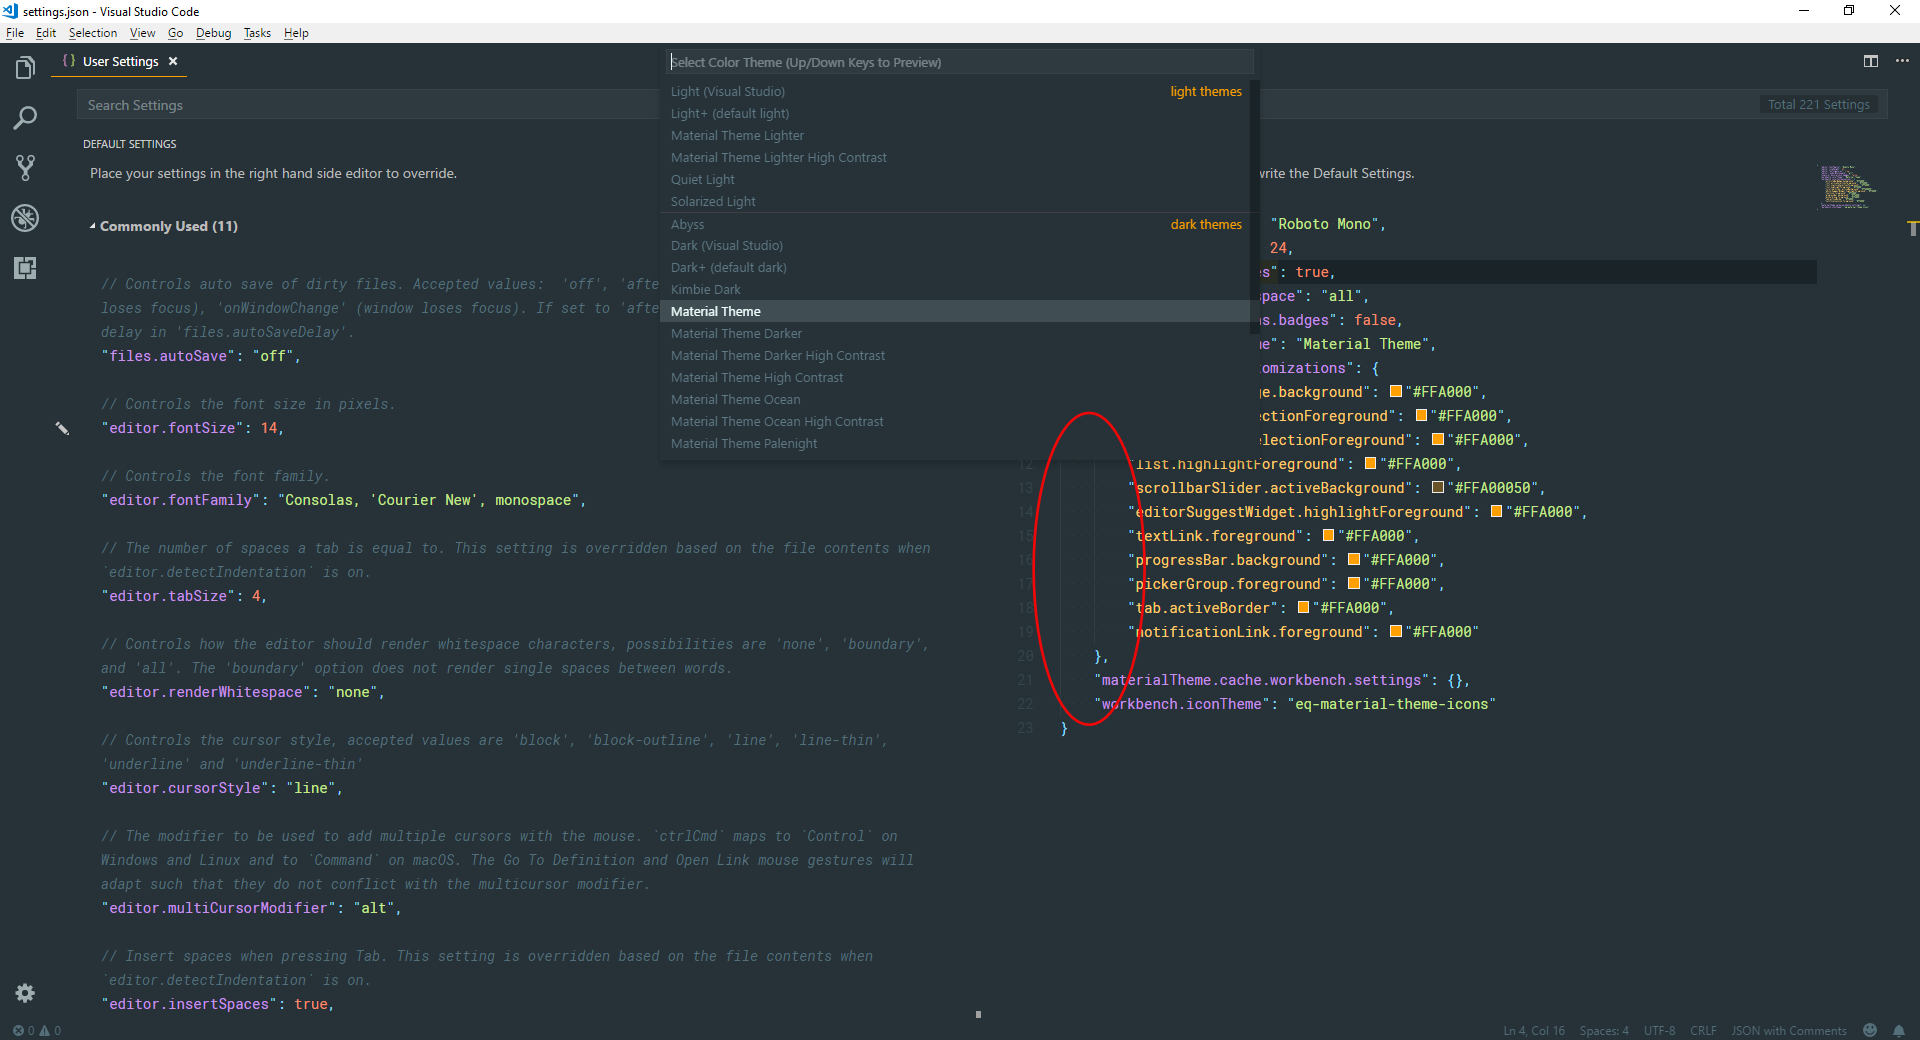Click color swatch for scrollbarSlider.activeBackground
The image size is (1920, 1040).
1437,488
